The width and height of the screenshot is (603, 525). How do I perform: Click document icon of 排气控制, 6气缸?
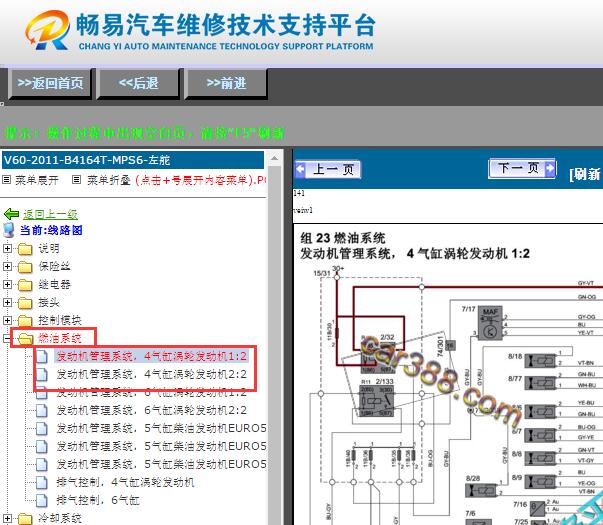click(x=42, y=500)
